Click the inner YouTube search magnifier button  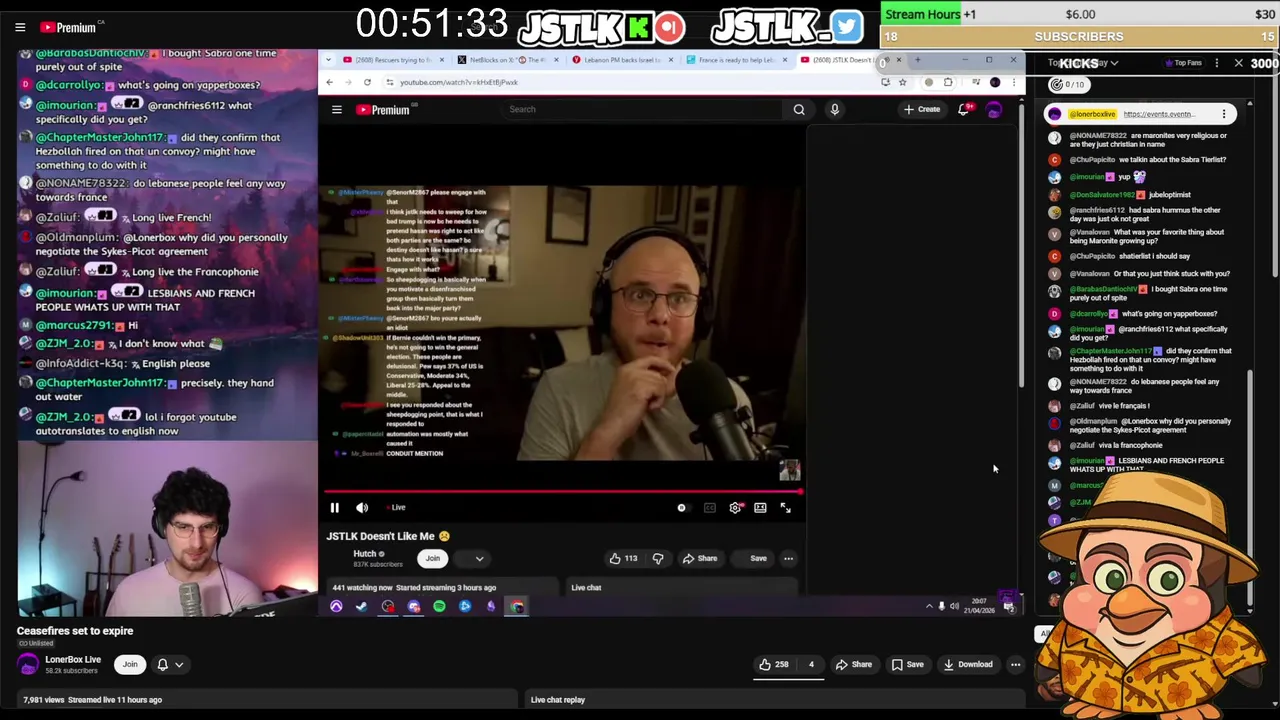[x=799, y=109]
